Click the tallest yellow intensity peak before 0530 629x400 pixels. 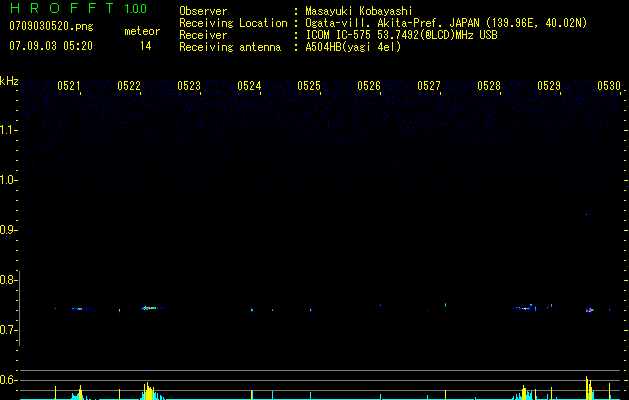[586, 388]
